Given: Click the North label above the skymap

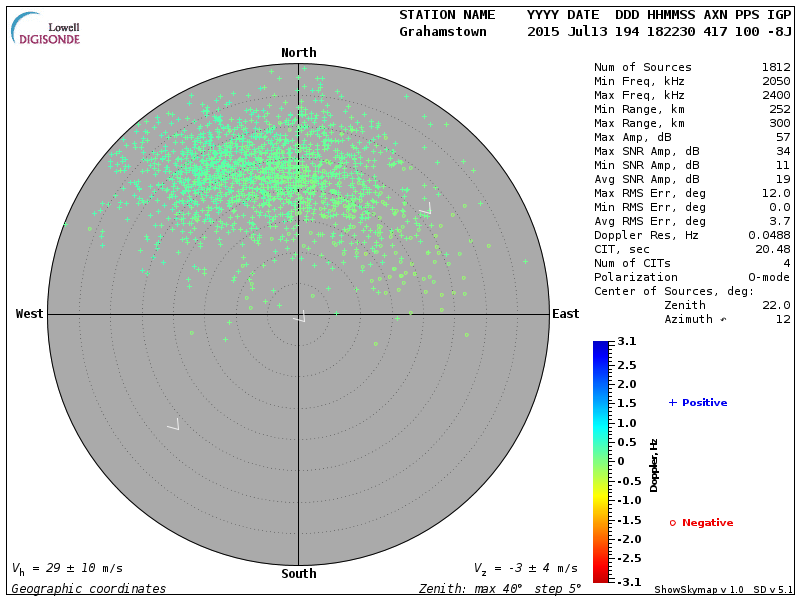Looking at the screenshot, I should [x=298, y=53].
